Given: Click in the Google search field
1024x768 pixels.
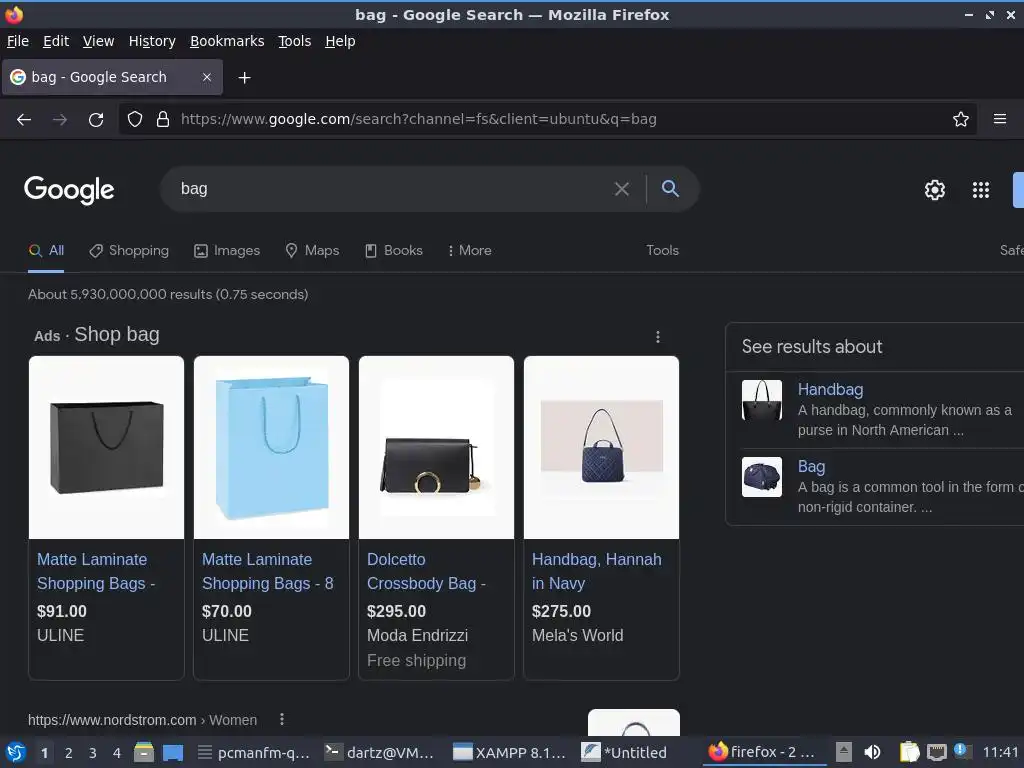Looking at the screenshot, I should [x=392, y=189].
